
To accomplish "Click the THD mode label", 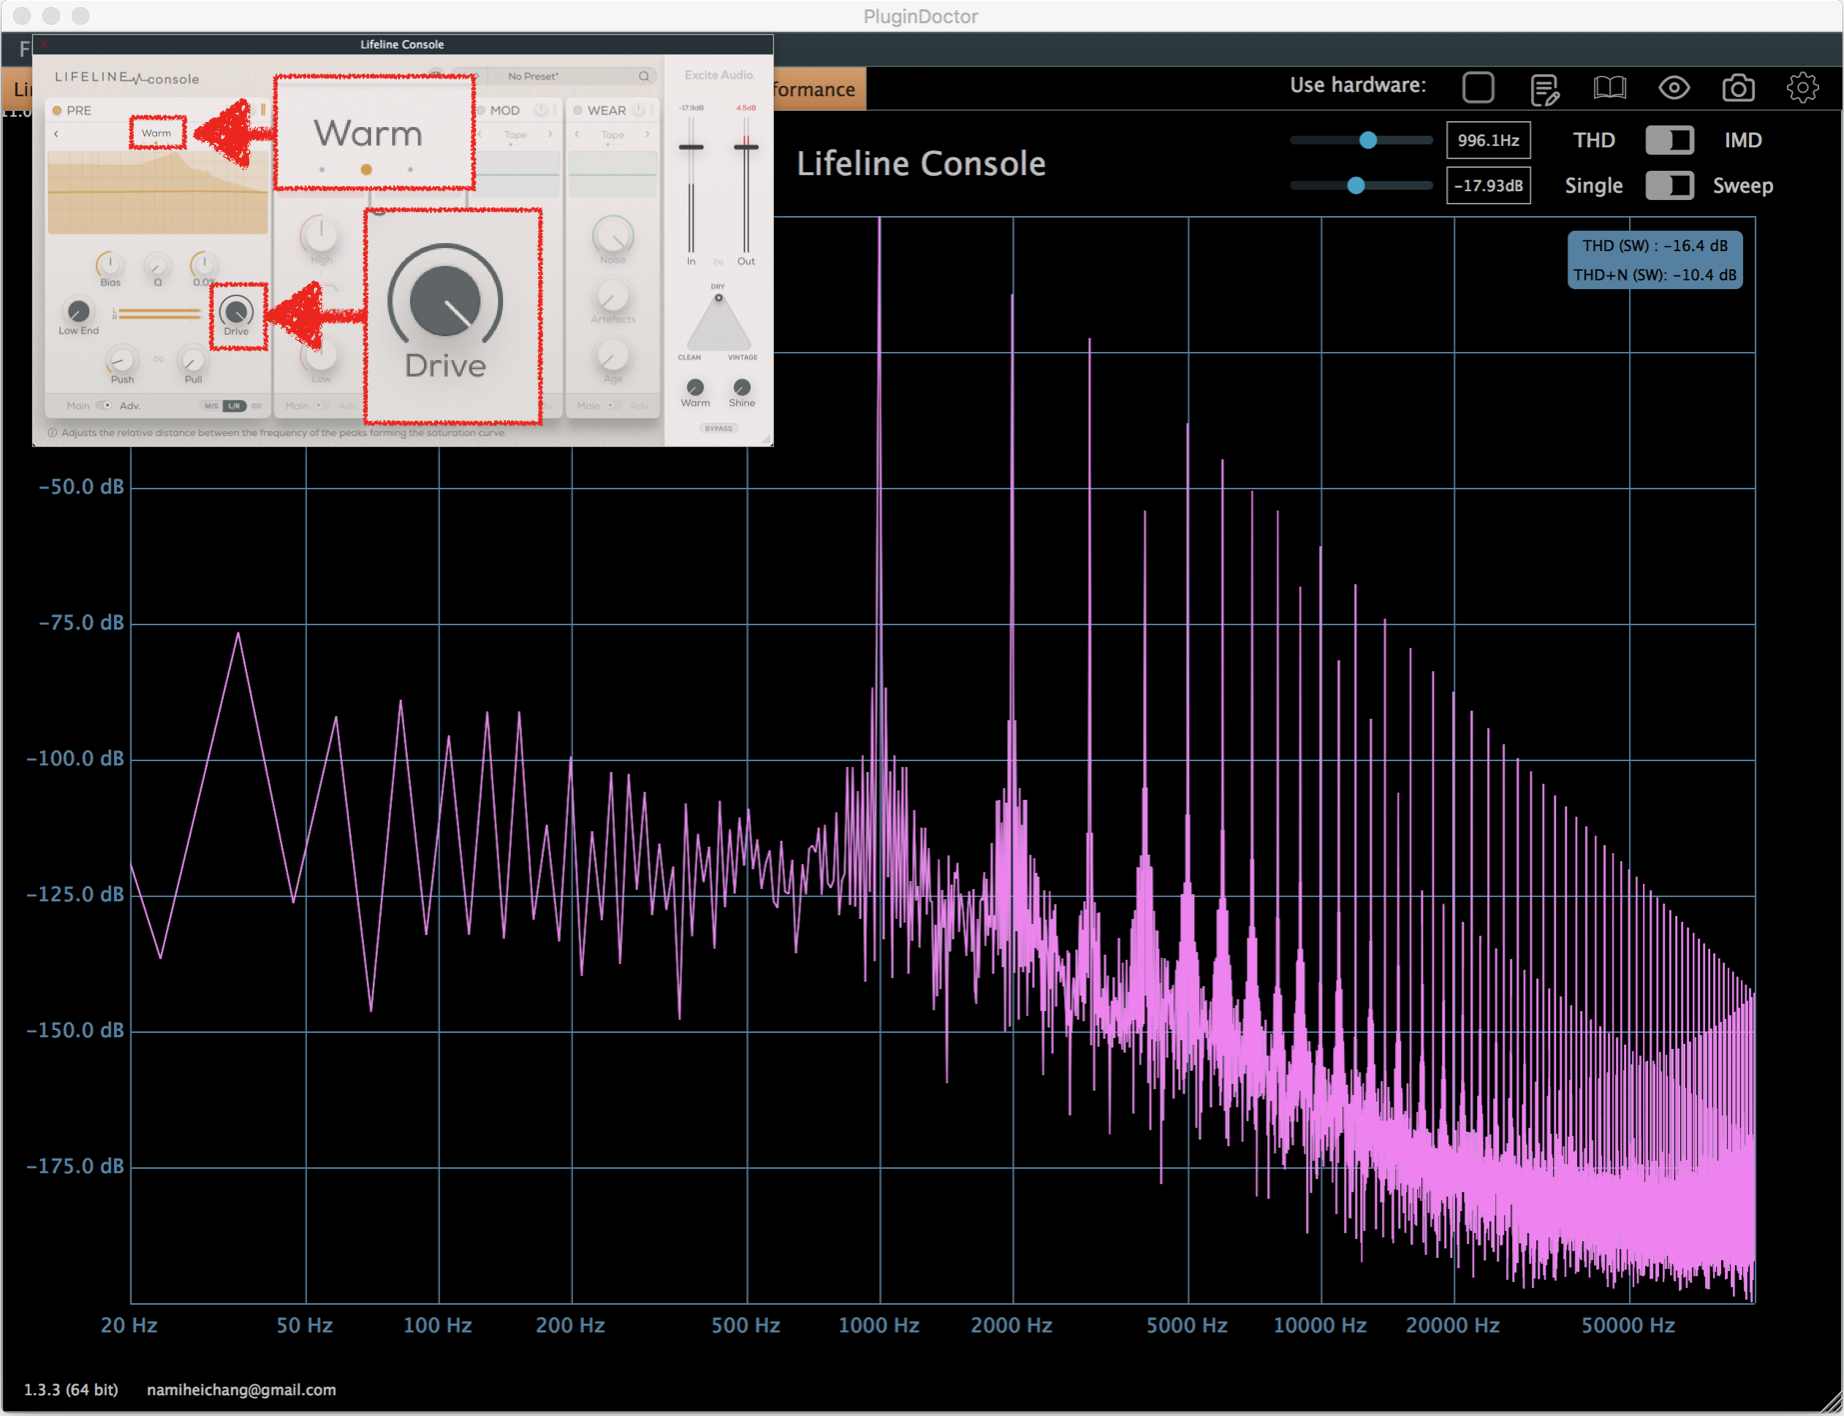I will (1594, 140).
